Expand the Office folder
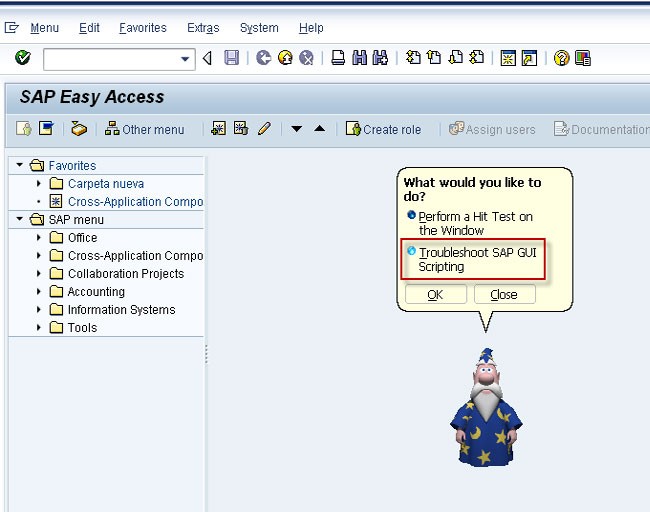650x512 pixels. [39, 237]
